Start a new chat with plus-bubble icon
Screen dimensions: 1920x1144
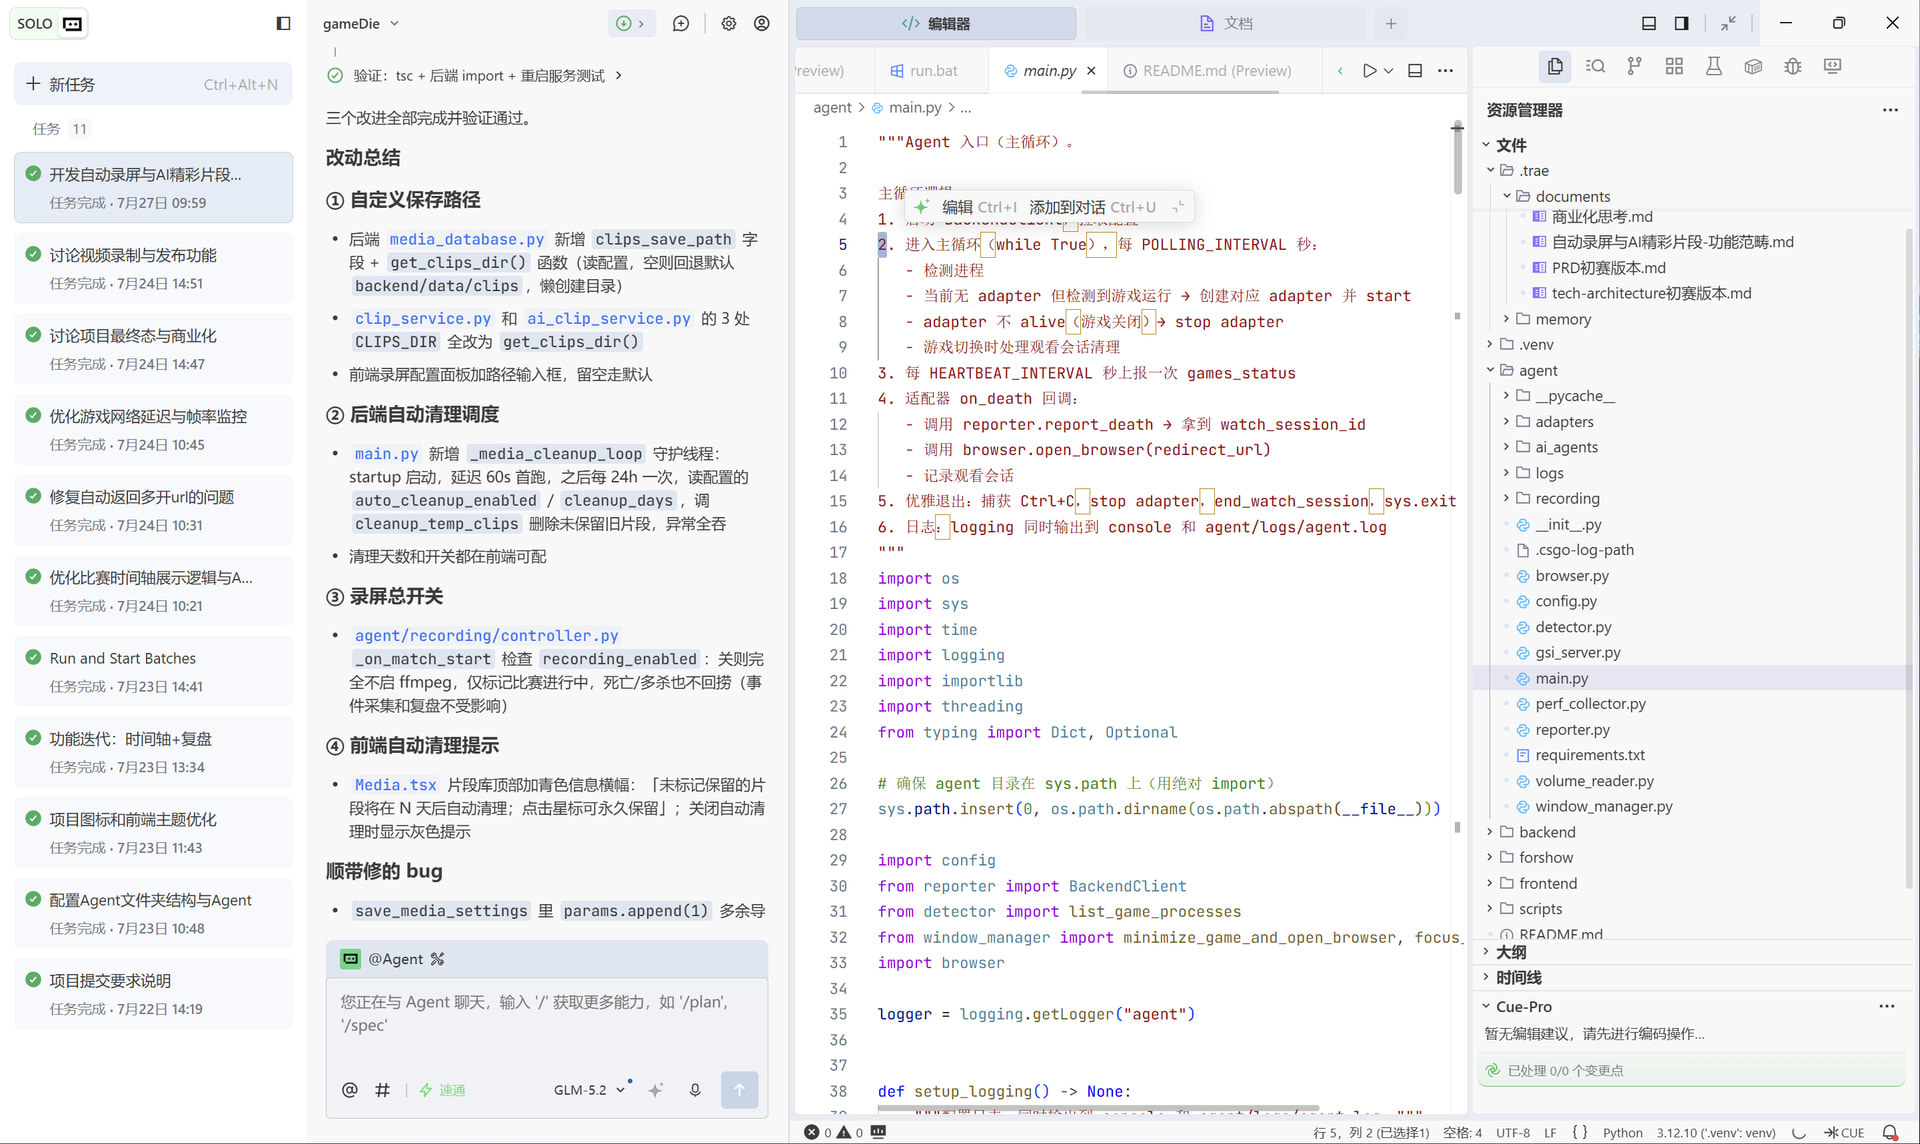[681, 23]
